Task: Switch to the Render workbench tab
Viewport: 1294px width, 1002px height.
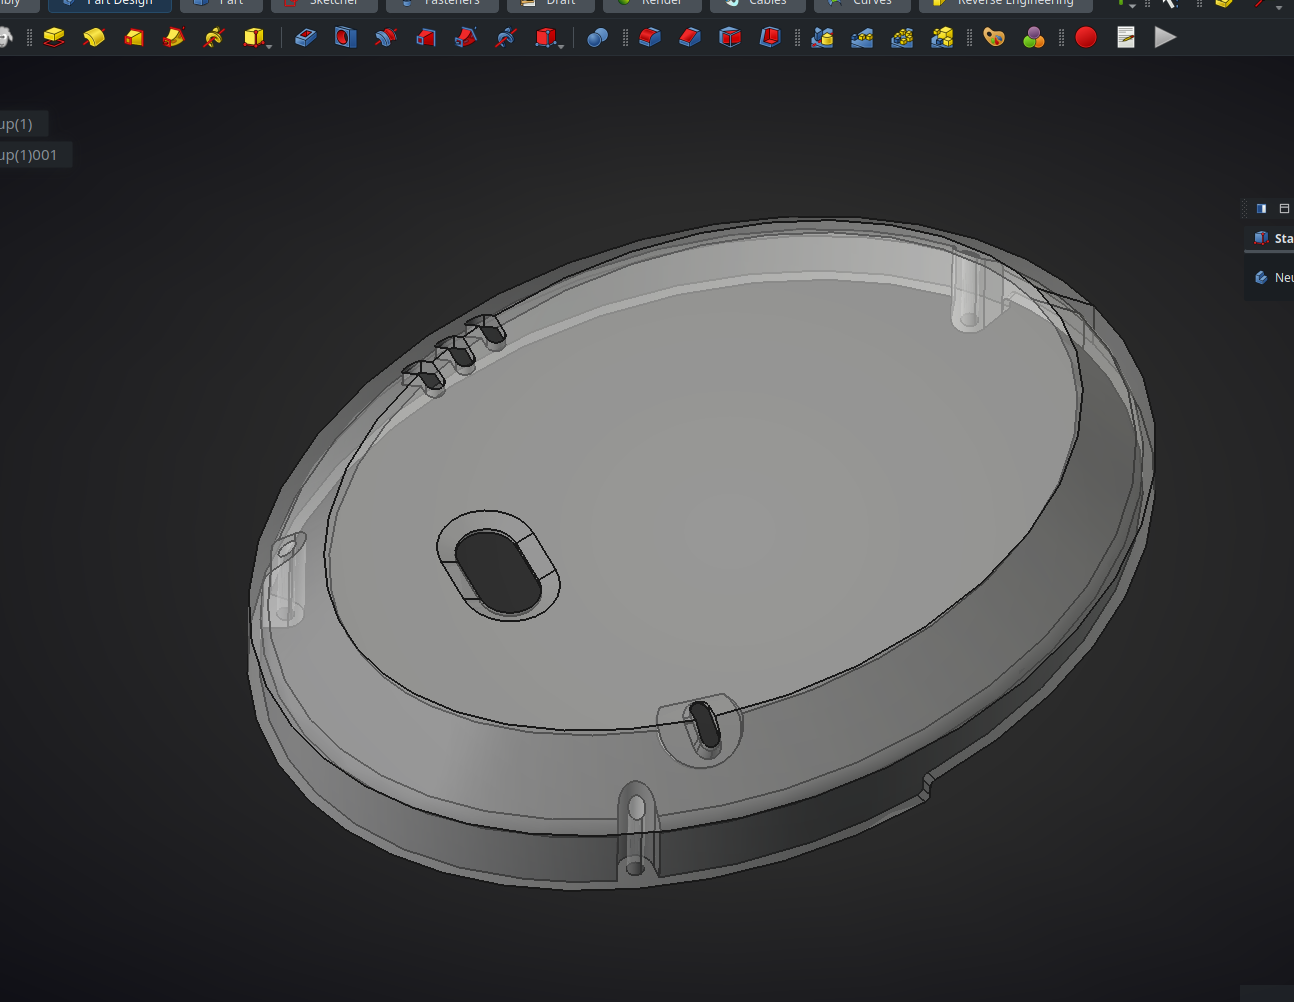Action: (652, 4)
